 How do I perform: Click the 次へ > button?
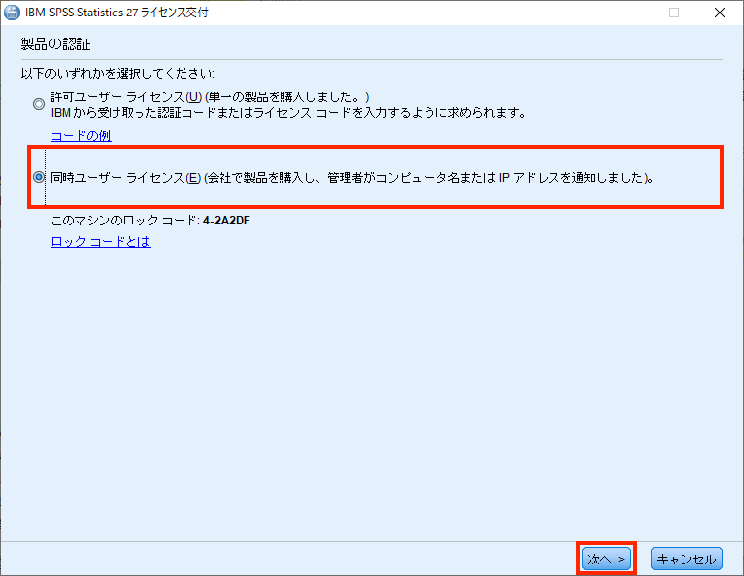[606, 559]
